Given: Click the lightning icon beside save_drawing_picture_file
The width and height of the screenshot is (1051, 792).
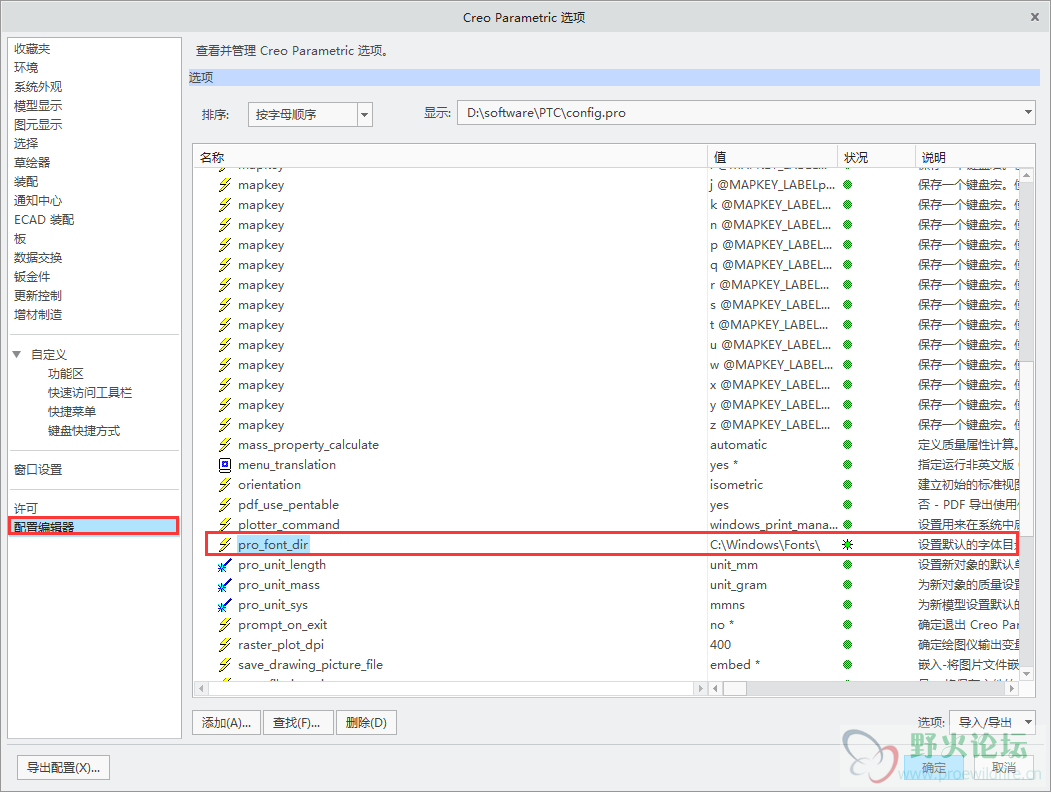Looking at the screenshot, I should pos(225,665).
